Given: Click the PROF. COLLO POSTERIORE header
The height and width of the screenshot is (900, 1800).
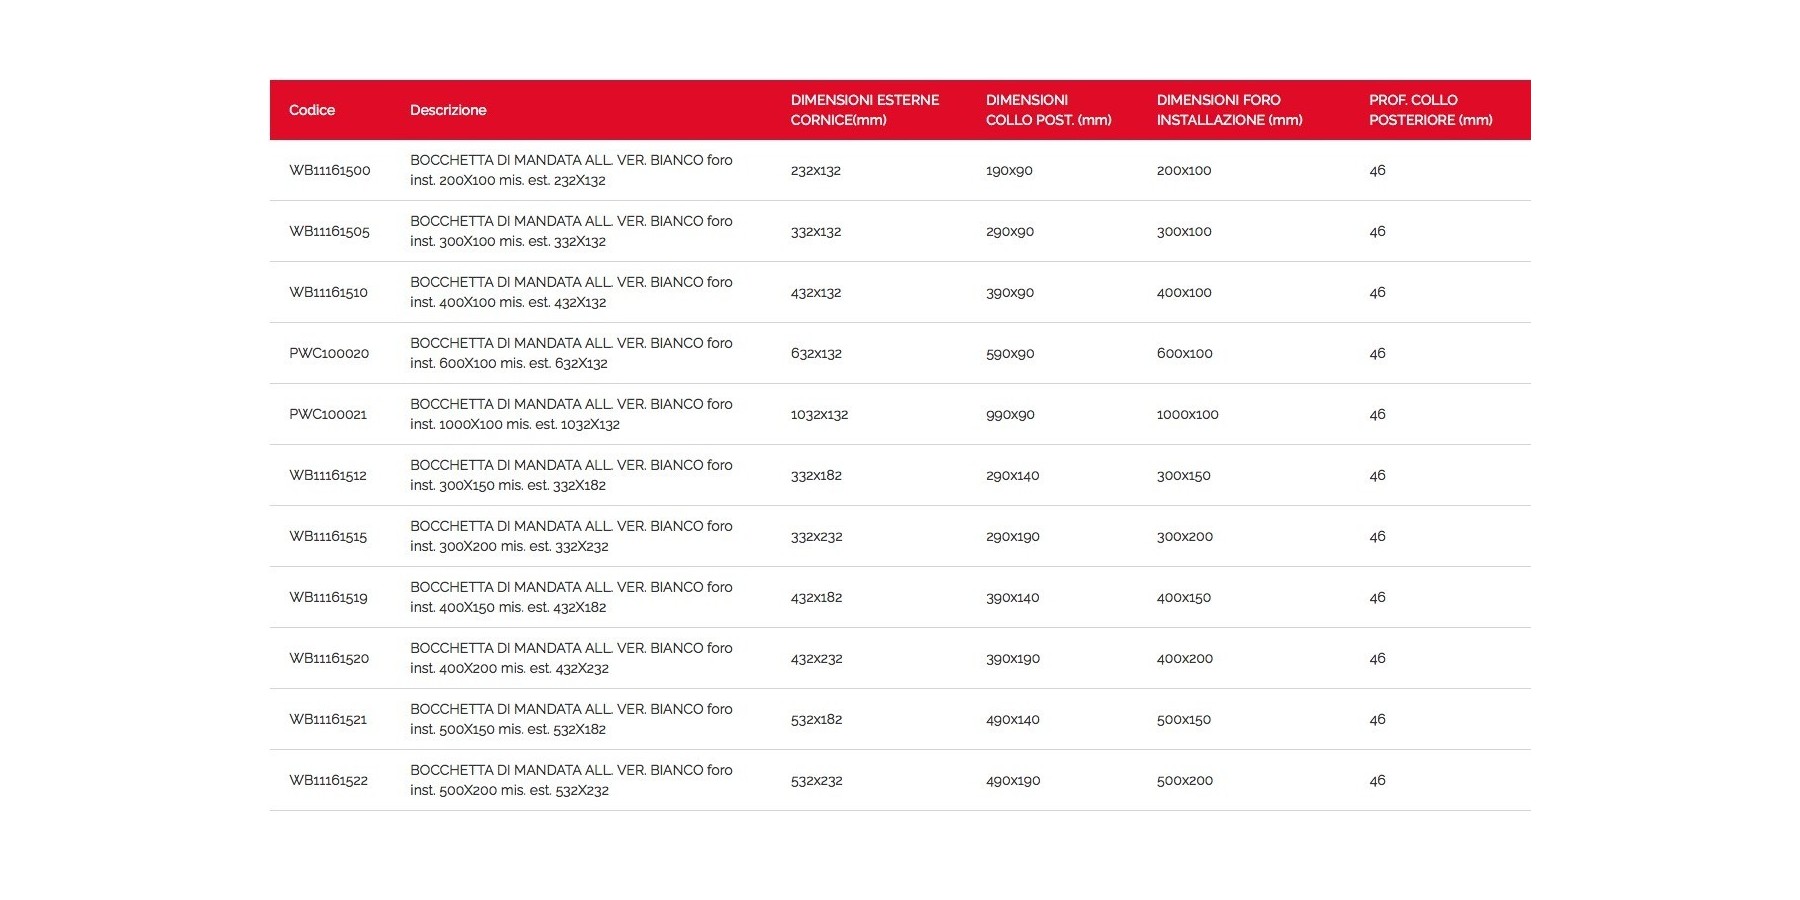Looking at the screenshot, I should [1430, 110].
